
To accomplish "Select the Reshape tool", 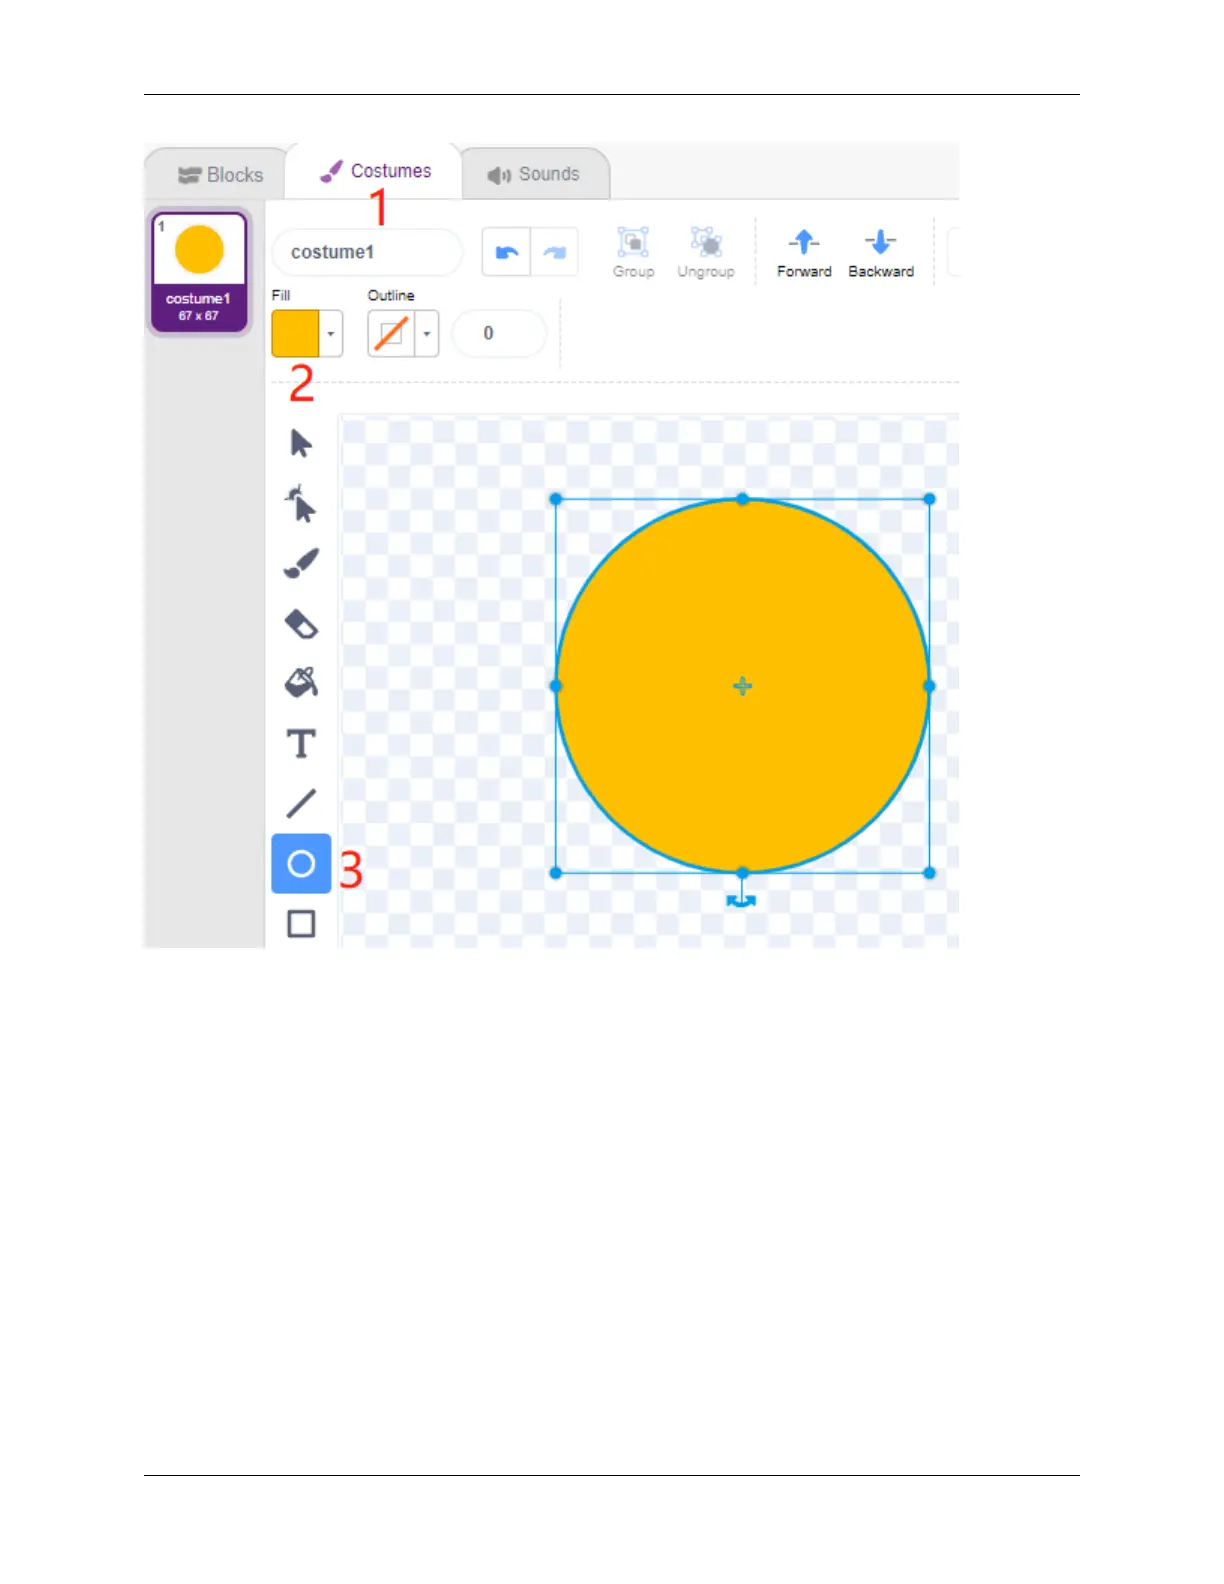I will pyautogui.click(x=300, y=504).
